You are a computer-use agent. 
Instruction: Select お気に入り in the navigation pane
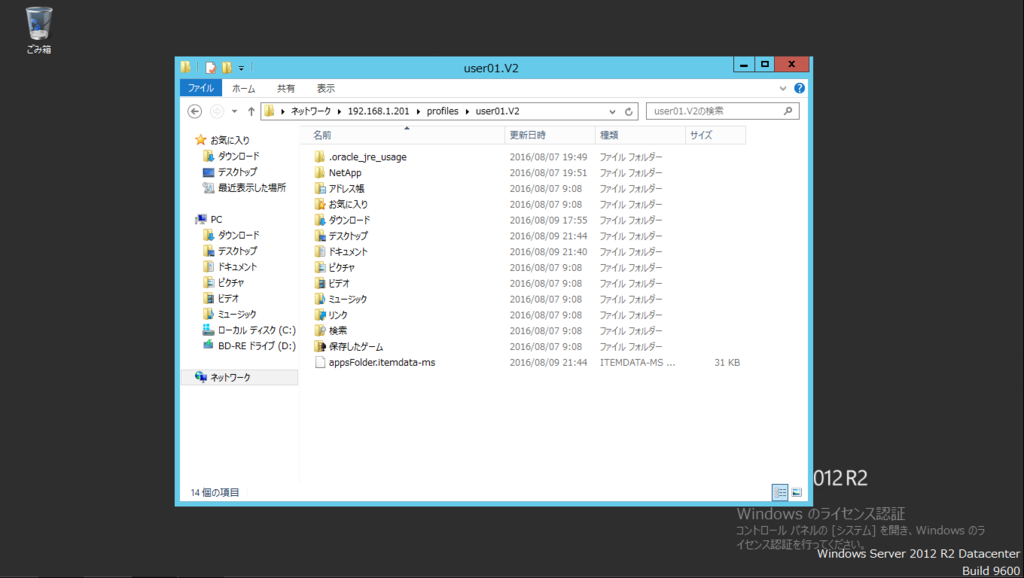point(223,140)
